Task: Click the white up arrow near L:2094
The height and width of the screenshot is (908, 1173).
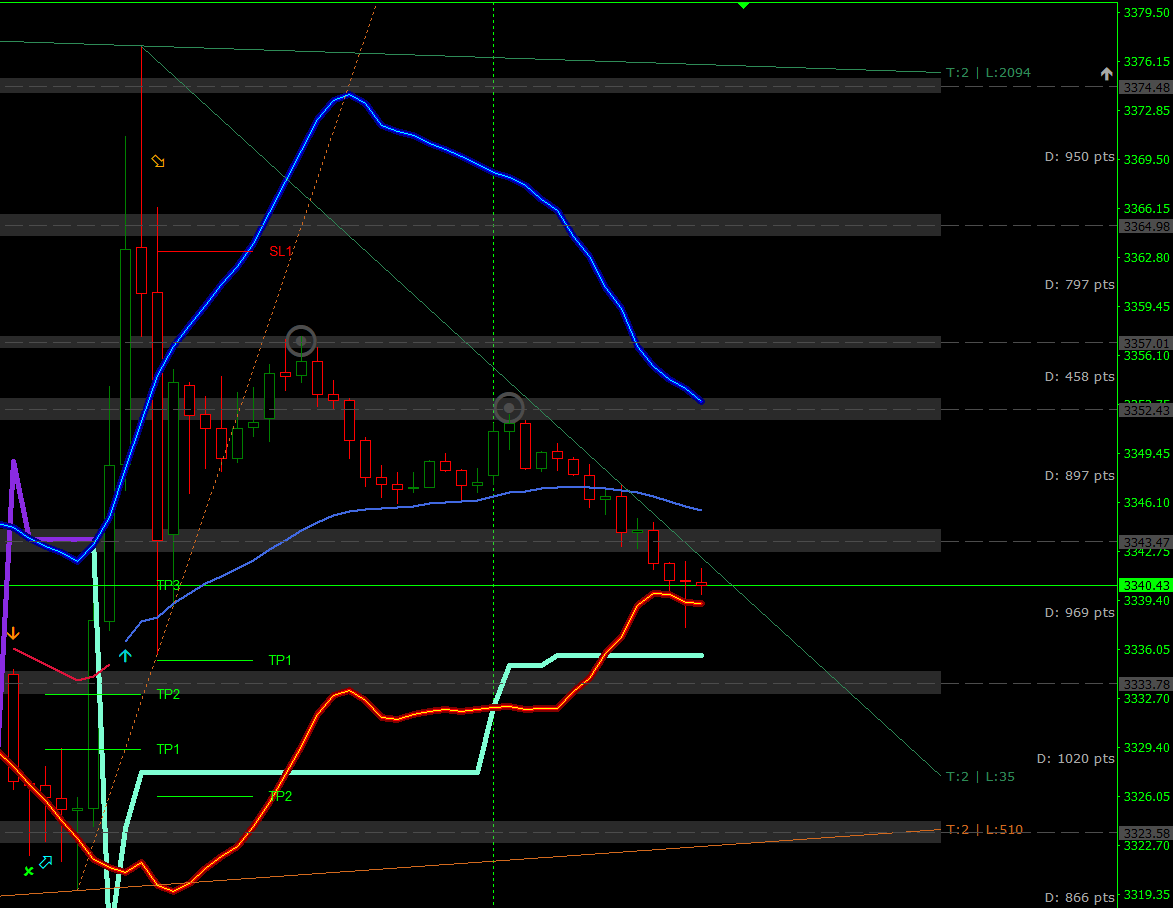Action: [1106, 73]
